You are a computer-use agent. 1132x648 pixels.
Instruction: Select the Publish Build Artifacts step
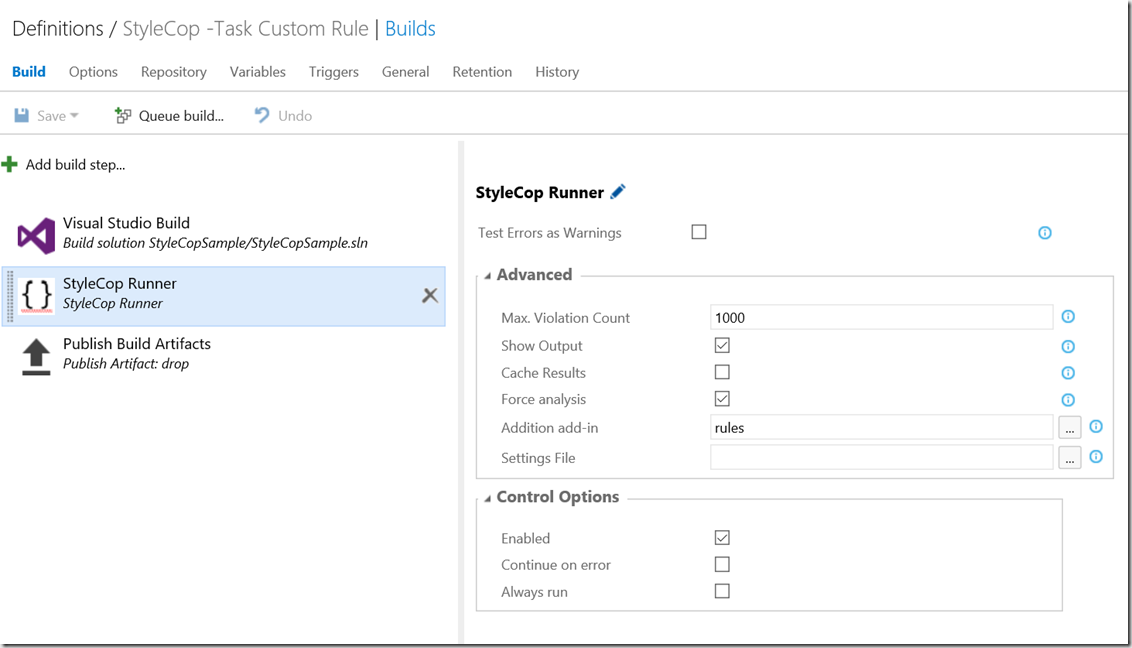[x=223, y=354]
